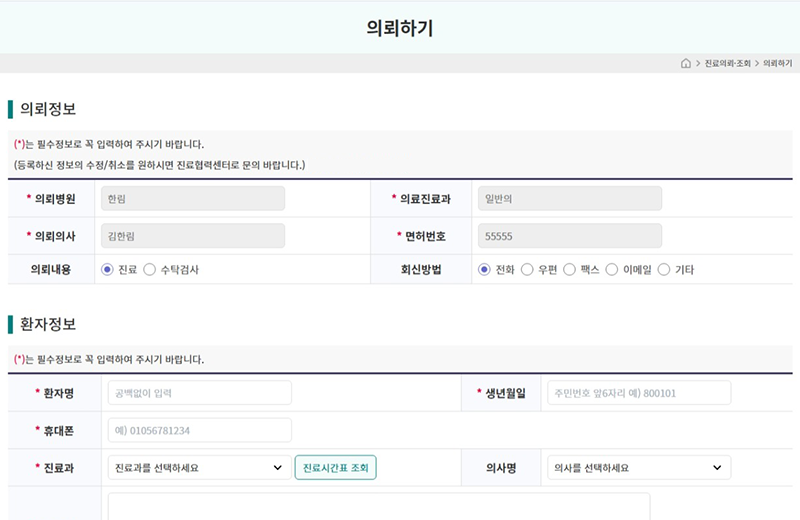
Task: Select 진료 radio option
Action: coord(108,270)
